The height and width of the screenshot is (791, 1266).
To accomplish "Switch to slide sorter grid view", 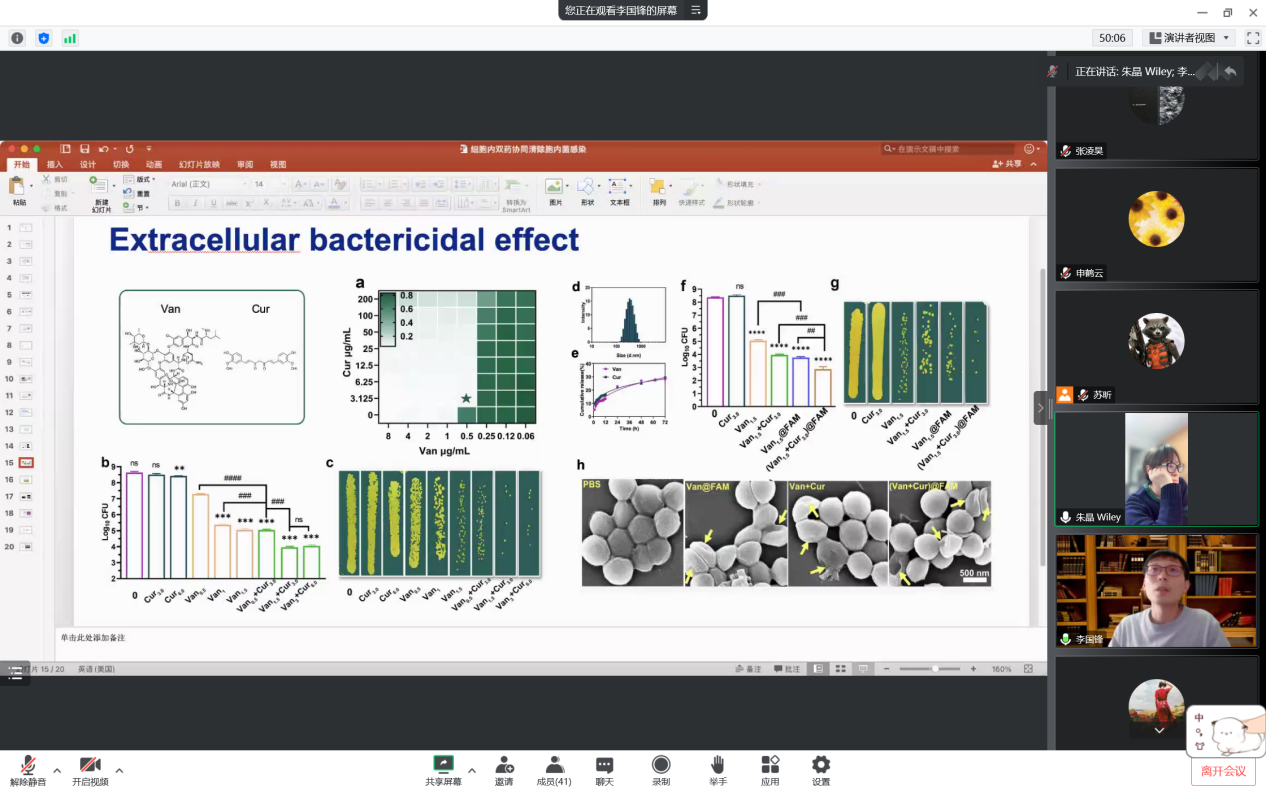I will click(x=841, y=668).
